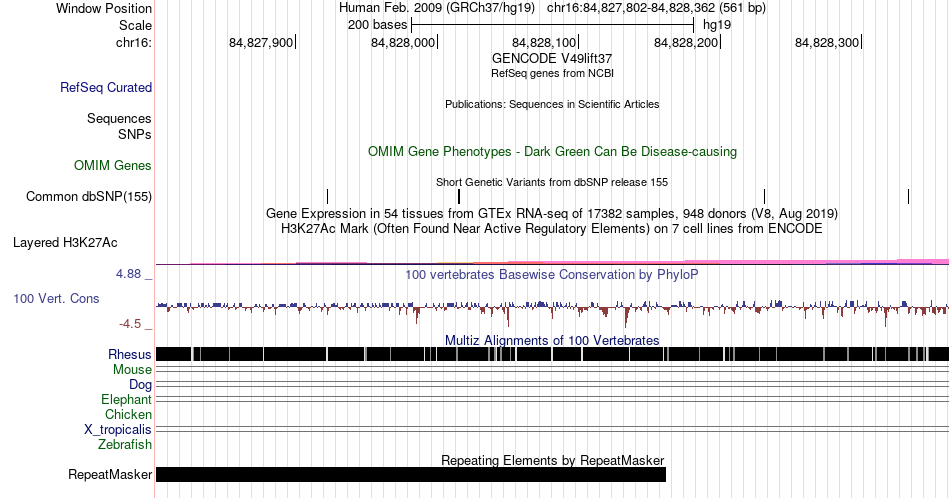Click the 84,828,100 ruler position
Image resolution: width=950 pixels, height=498 pixels.
click(544, 42)
